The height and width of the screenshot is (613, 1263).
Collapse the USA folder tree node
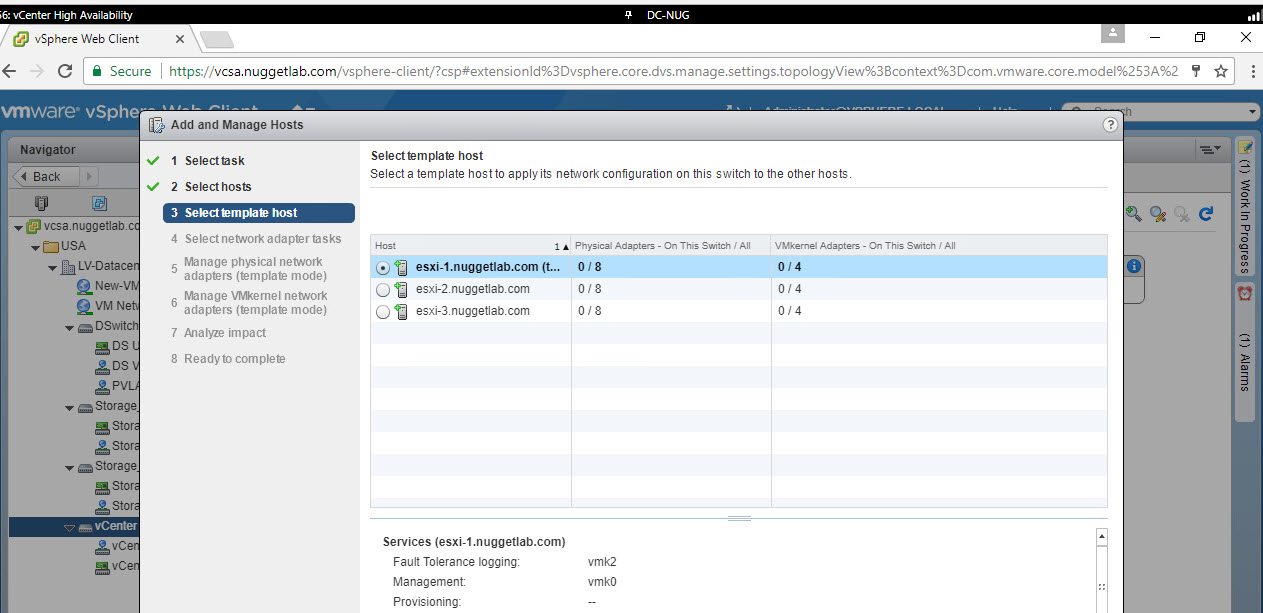click(37, 247)
